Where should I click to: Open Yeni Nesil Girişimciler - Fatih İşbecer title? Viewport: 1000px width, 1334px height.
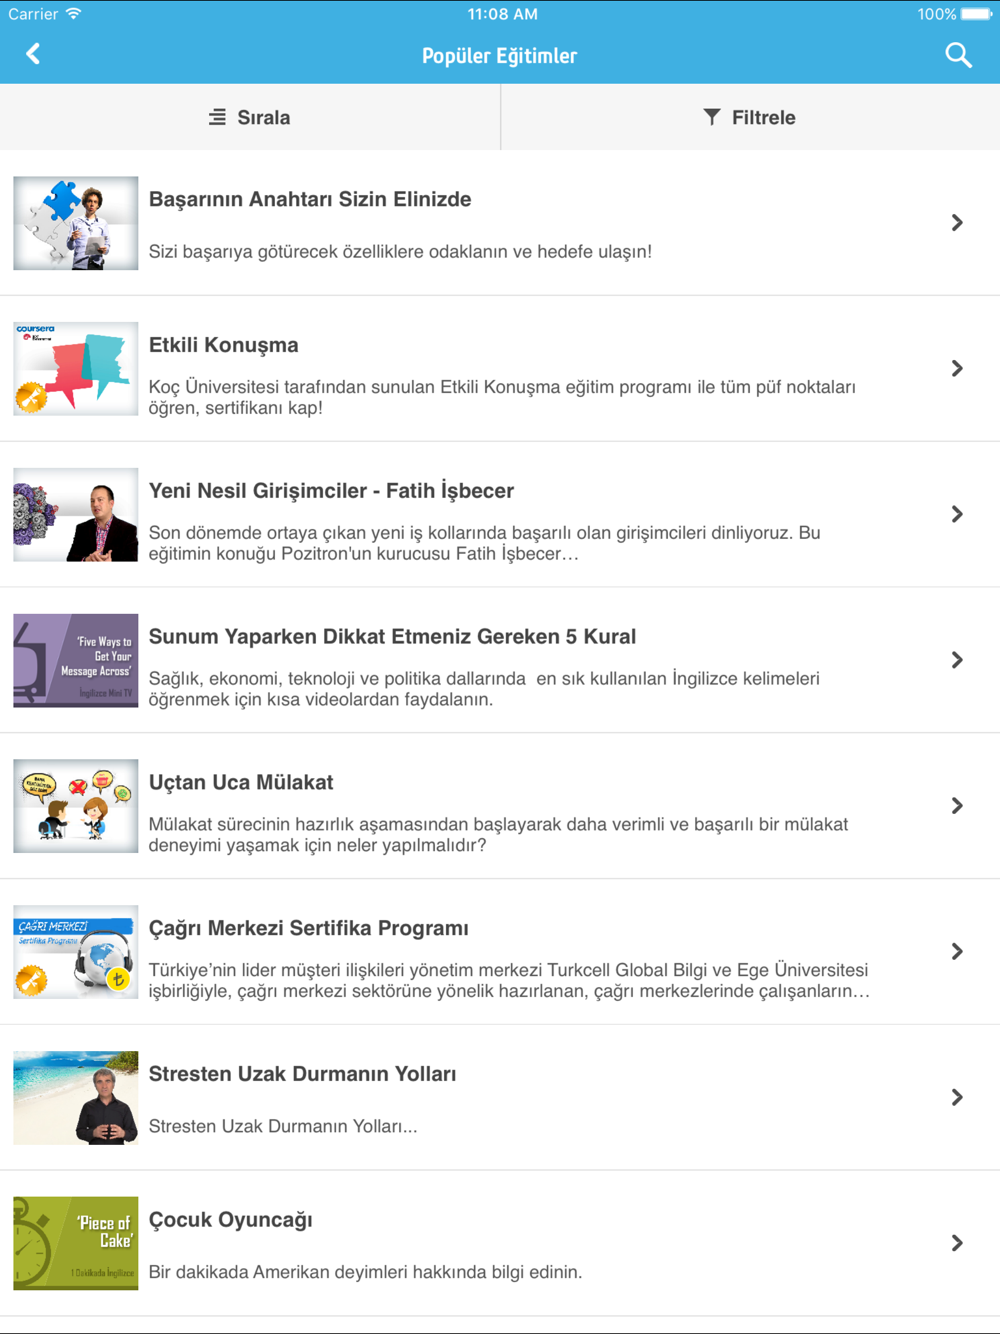click(x=331, y=491)
